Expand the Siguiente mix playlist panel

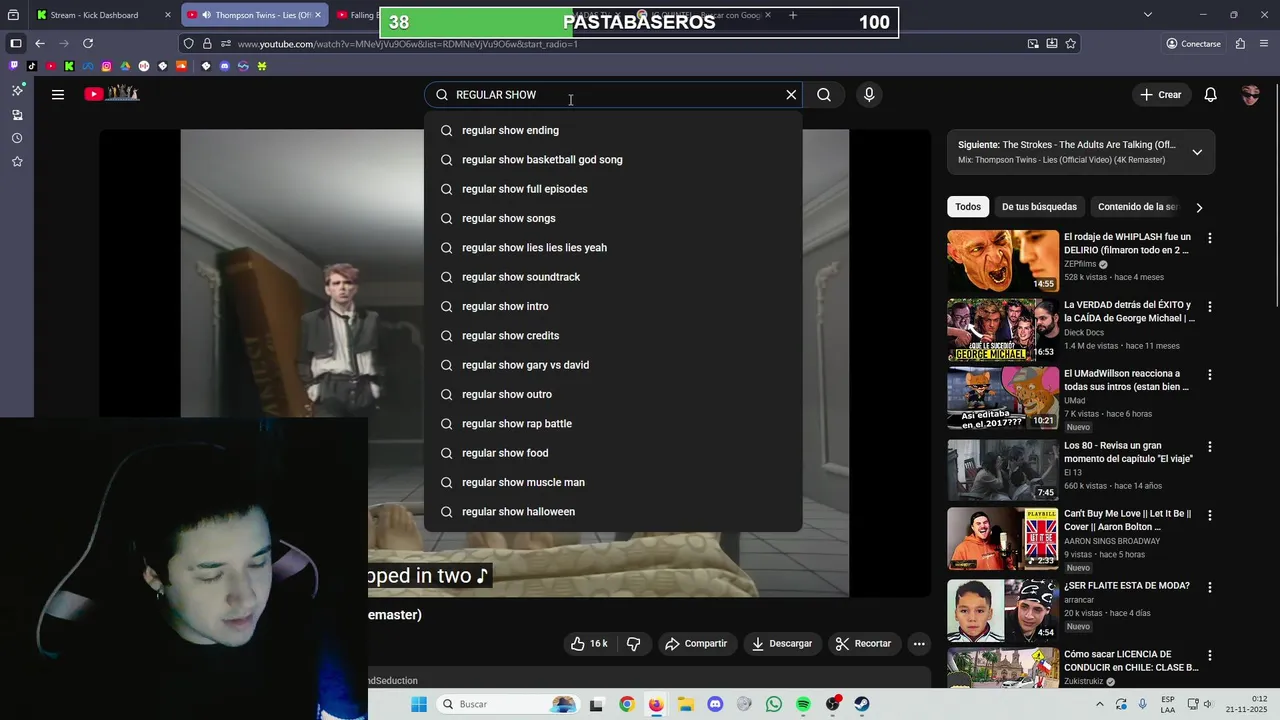[1197, 152]
